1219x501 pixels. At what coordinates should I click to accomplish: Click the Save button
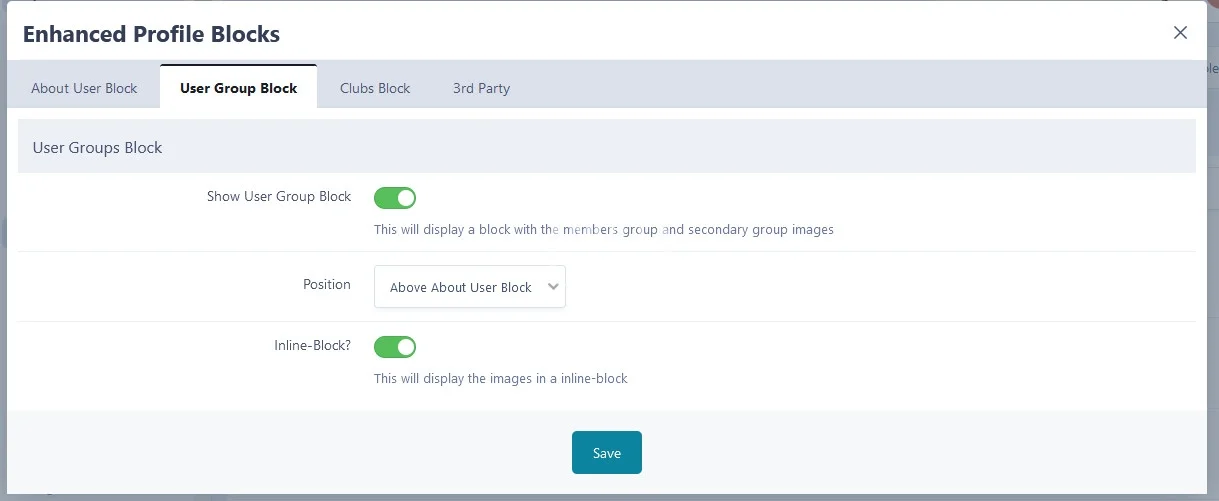606,453
